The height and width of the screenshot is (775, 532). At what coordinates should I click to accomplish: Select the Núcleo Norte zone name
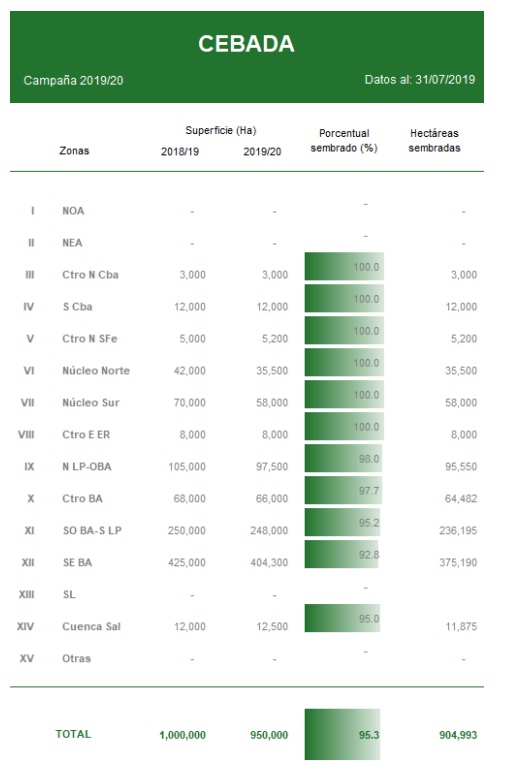pos(96,371)
